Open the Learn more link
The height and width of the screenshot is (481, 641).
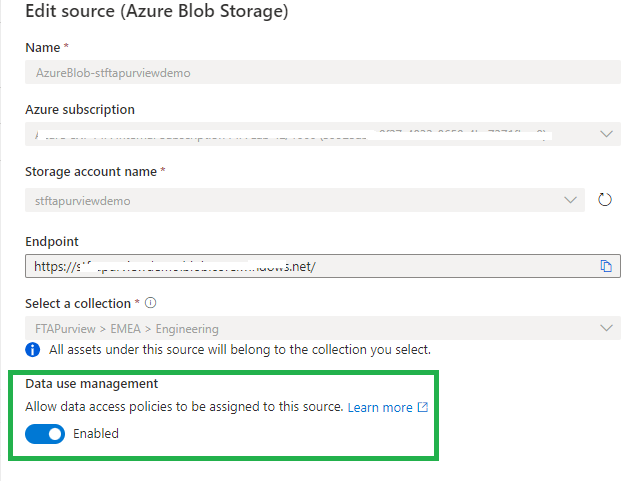click(380, 408)
